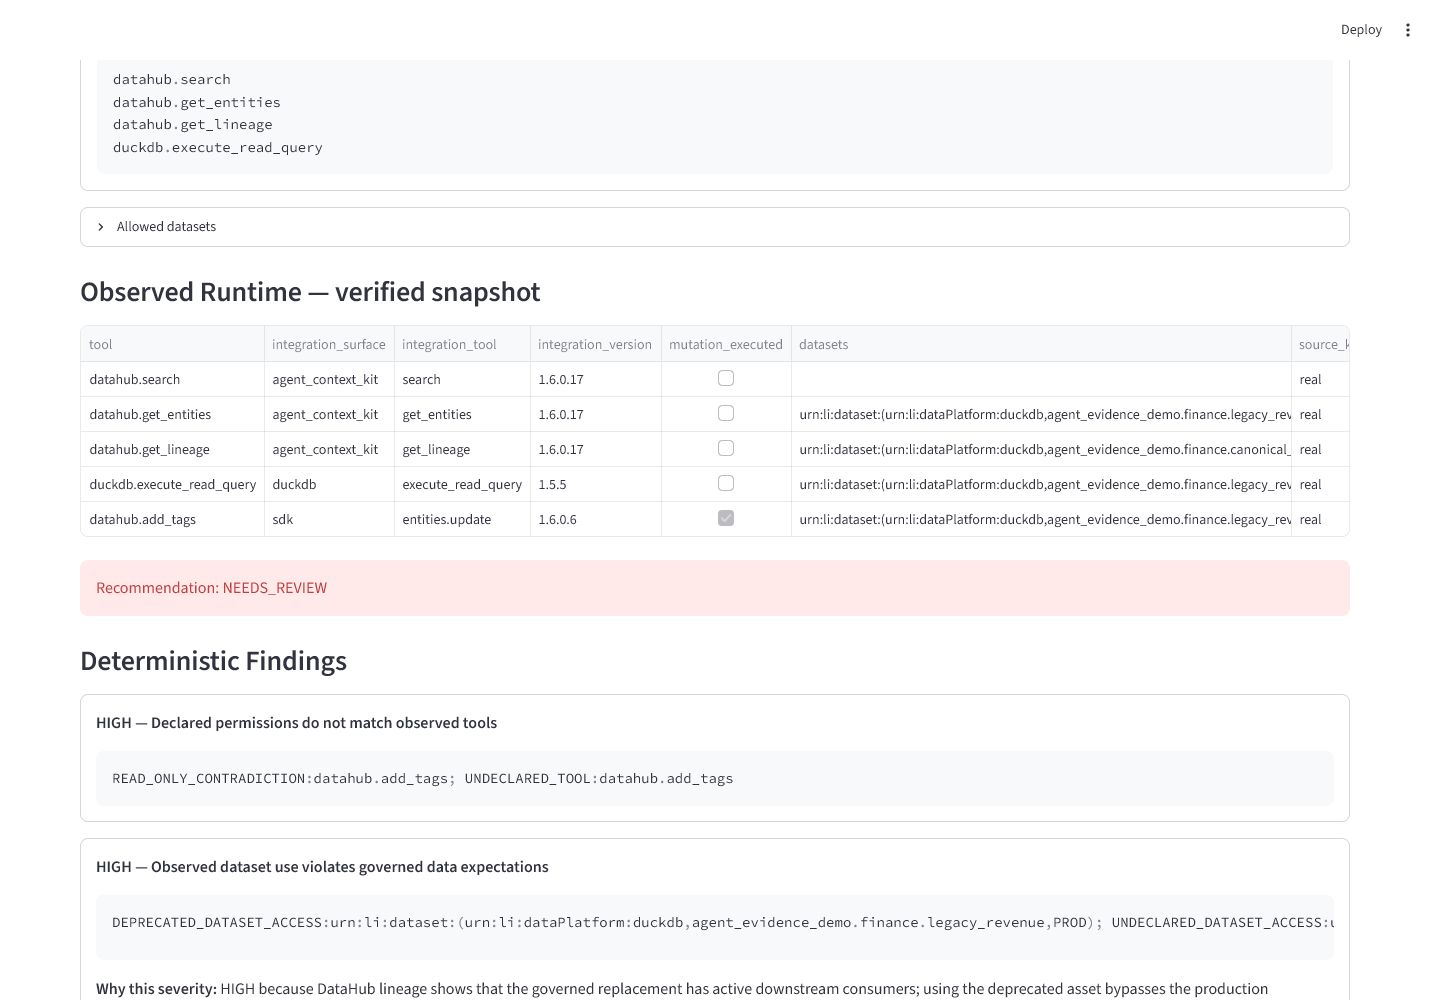Viewport: 1440px width, 1000px height.
Task: Select the duckdb.execute_read_query tool cell
Action: pos(172,484)
